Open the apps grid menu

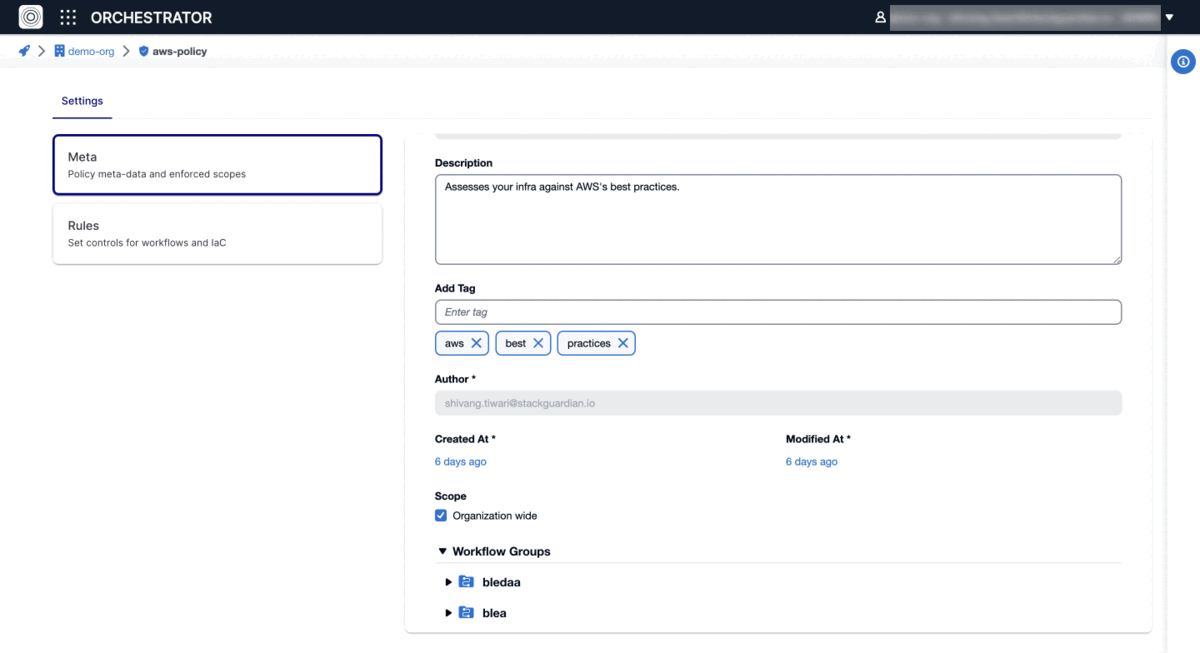coord(68,17)
